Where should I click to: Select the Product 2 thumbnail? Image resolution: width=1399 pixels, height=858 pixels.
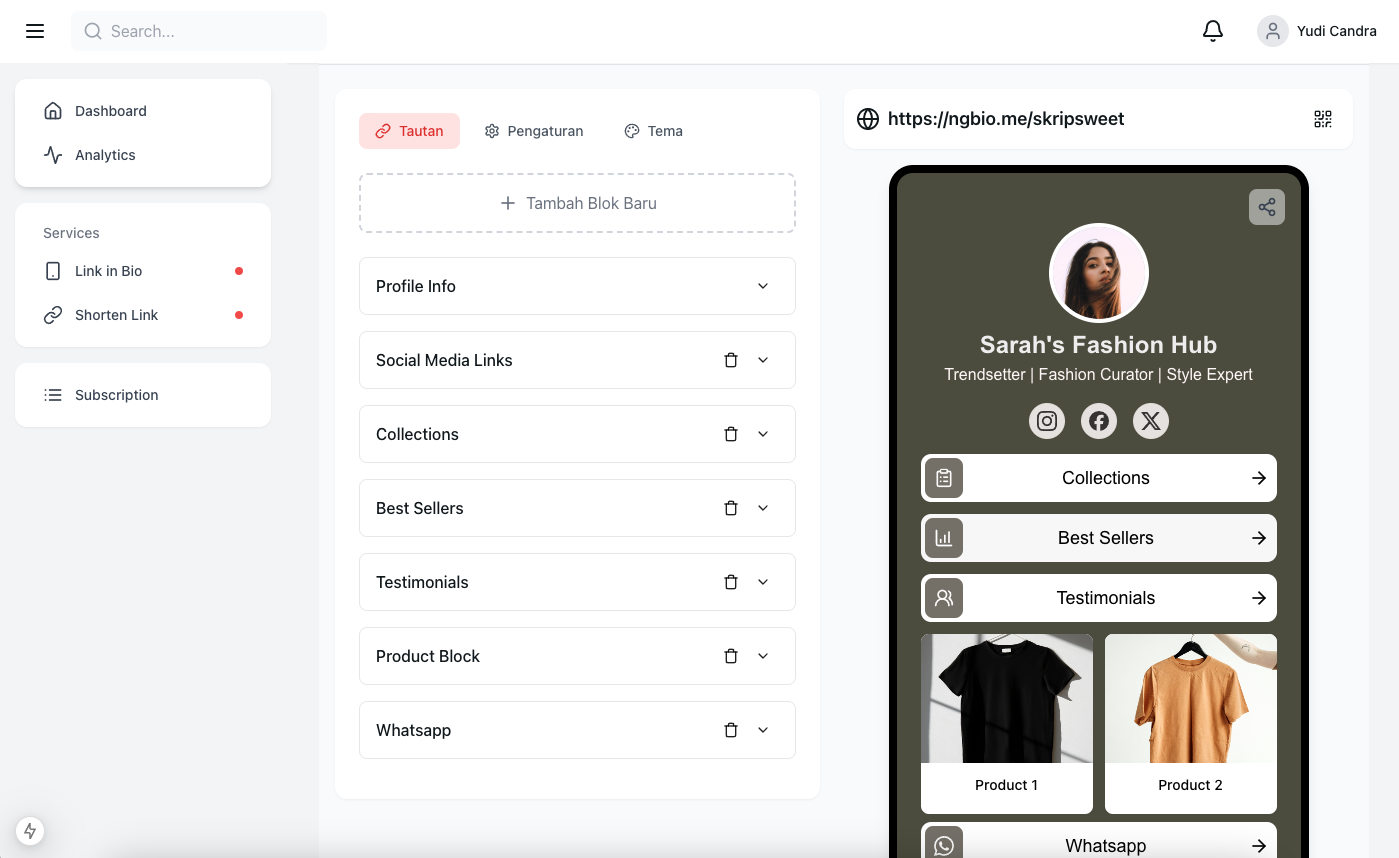click(1190, 700)
